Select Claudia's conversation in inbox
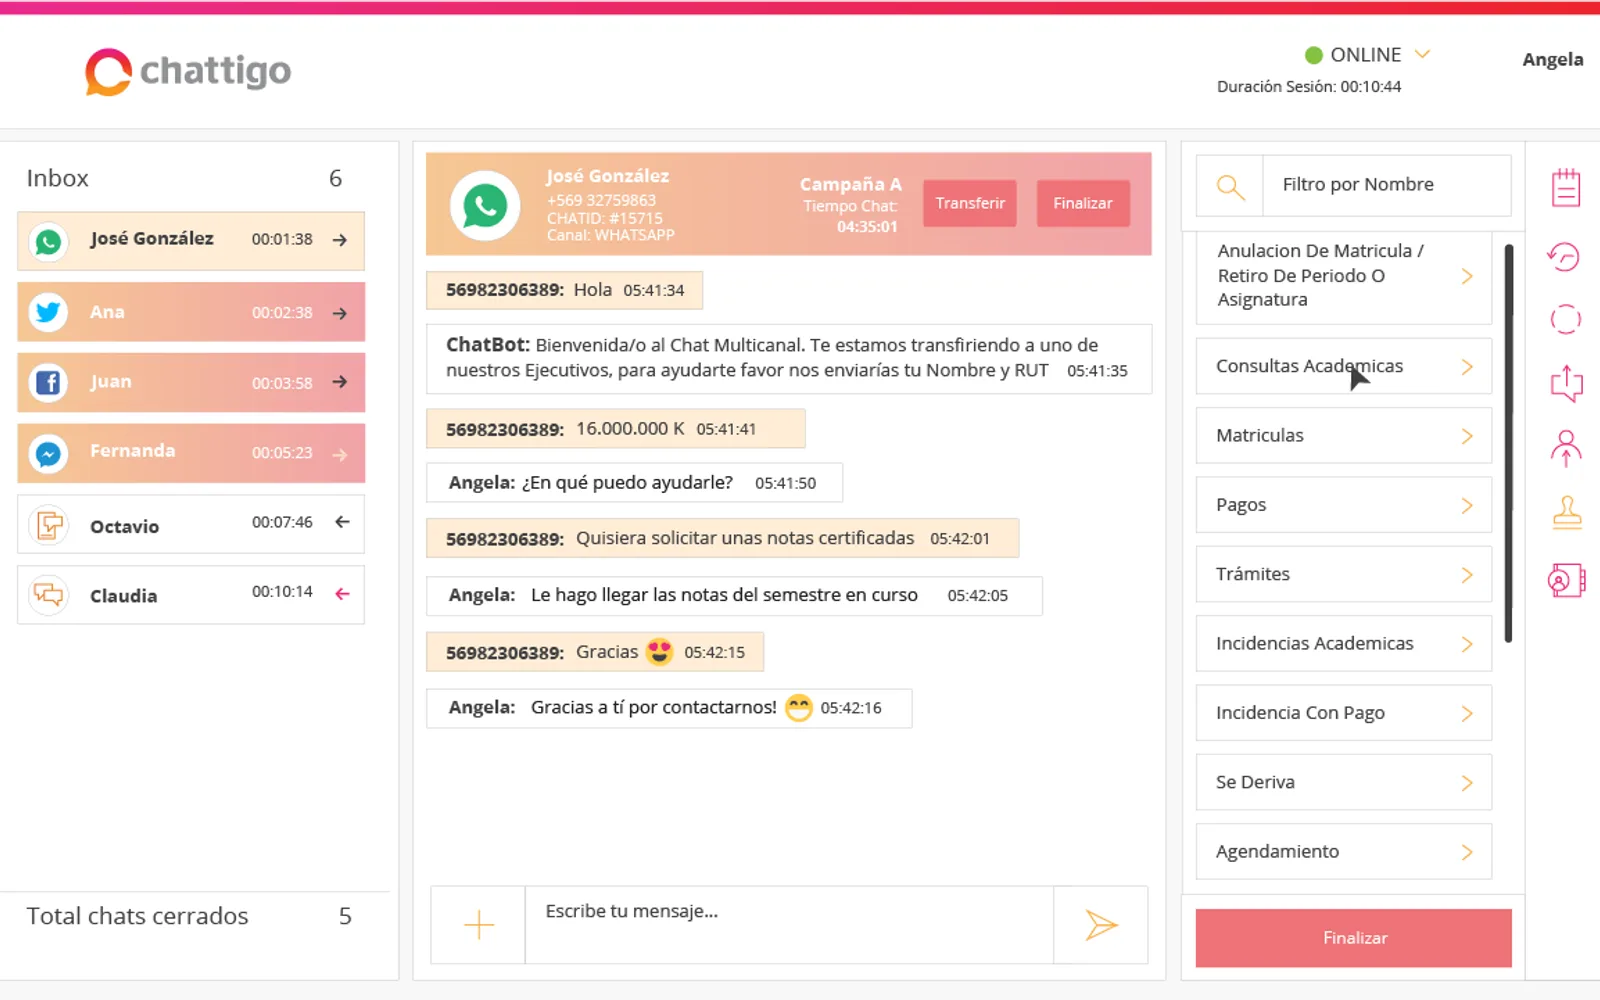The image size is (1600, 1000). (191, 595)
